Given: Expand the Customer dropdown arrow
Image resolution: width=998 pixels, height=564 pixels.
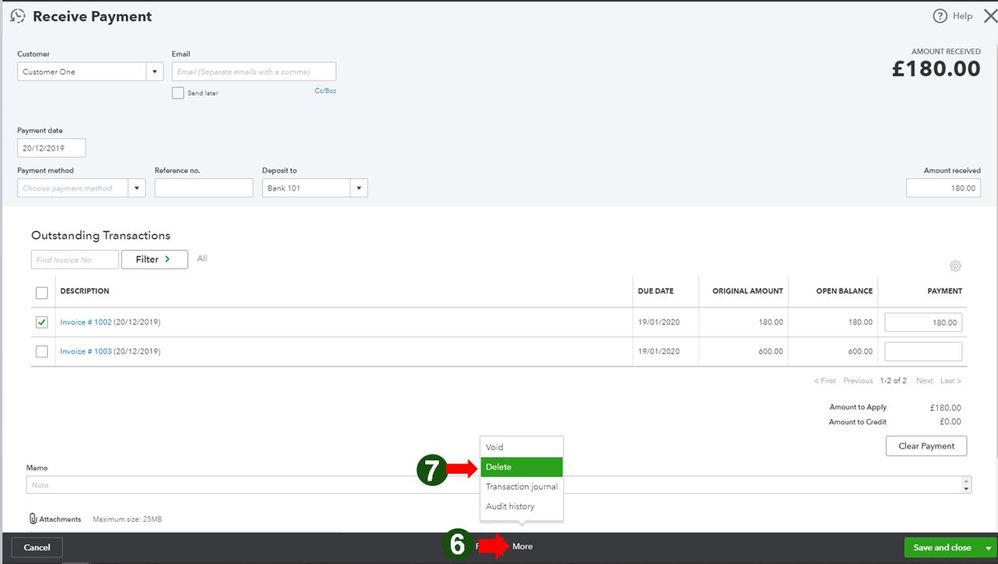Looking at the screenshot, I should [155, 71].
